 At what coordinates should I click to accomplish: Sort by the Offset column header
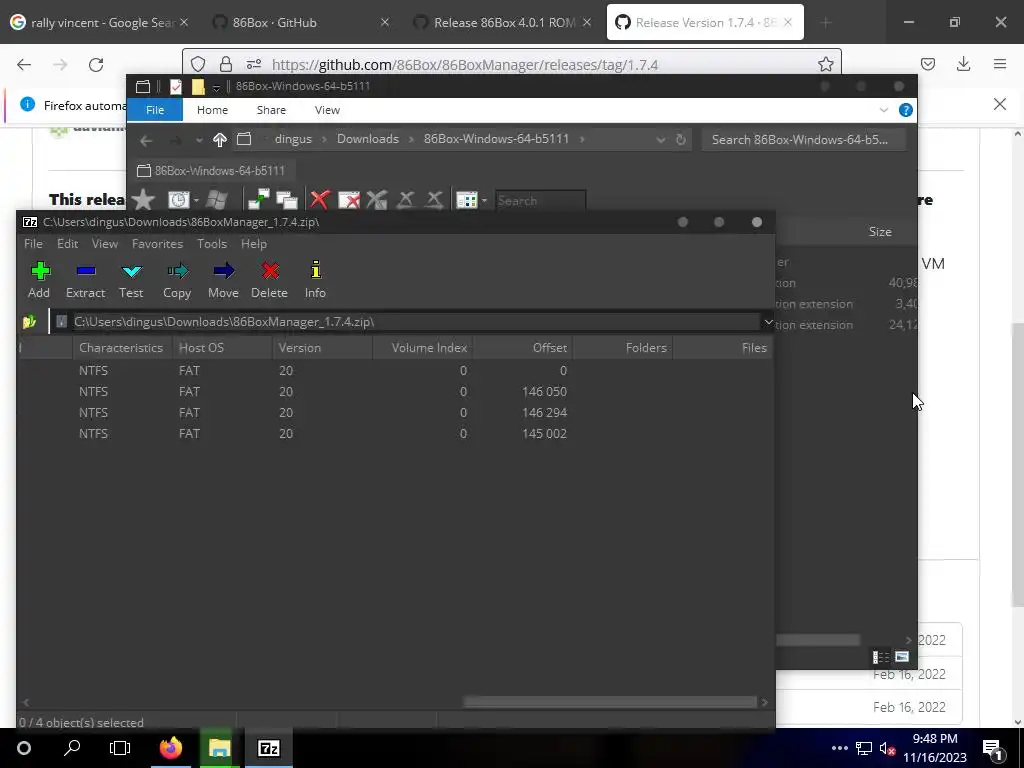coord(523,348)
